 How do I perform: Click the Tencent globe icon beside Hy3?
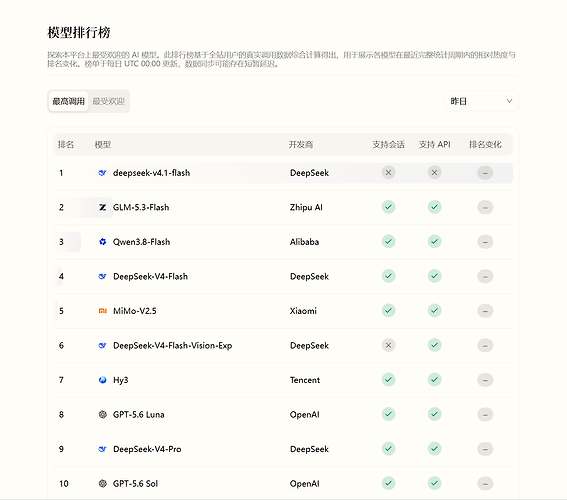(x=102, y=380)
